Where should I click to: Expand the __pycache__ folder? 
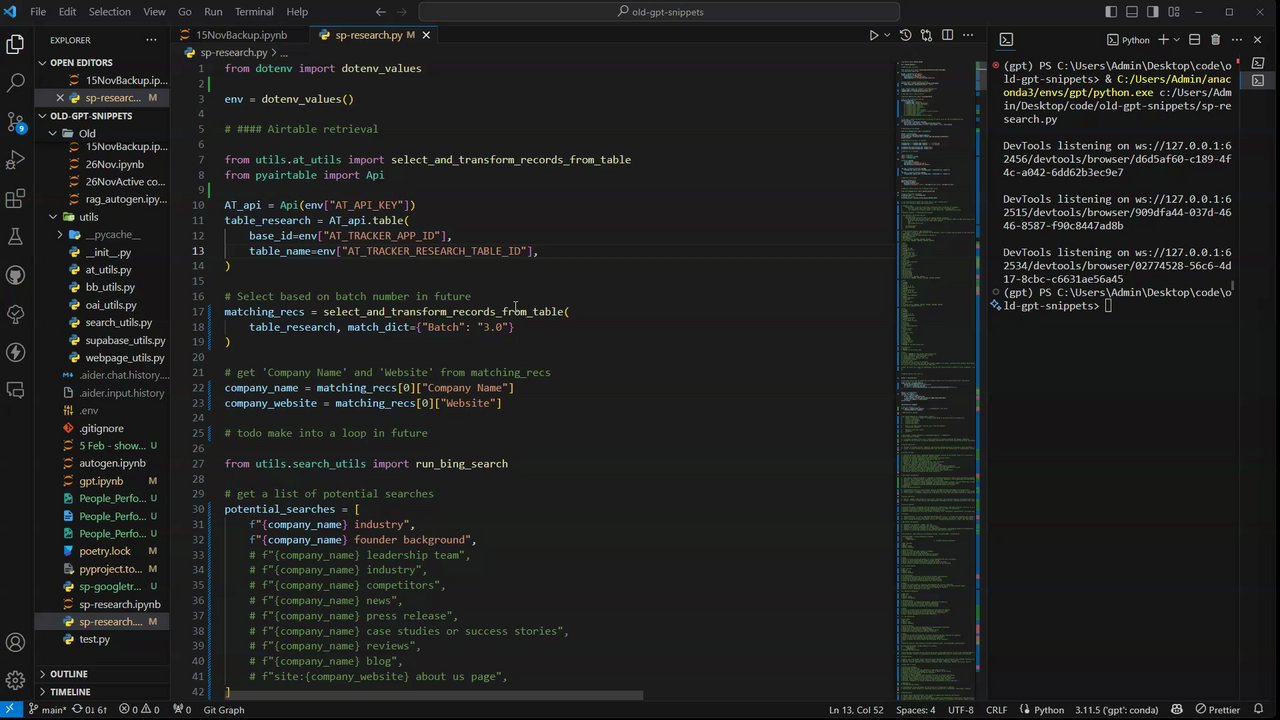(x=112, y=235)
